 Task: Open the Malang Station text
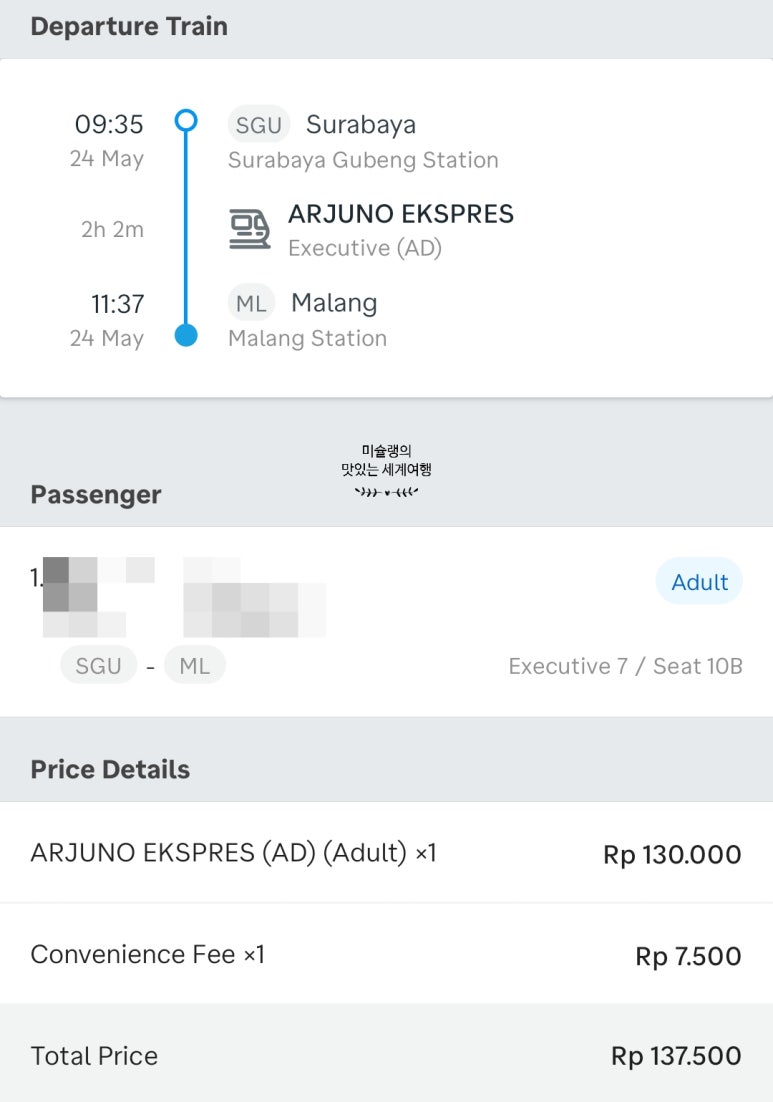[x=307, y=338]
